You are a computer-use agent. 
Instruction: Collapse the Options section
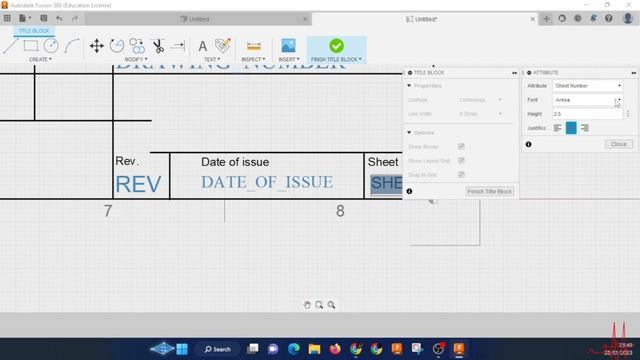coord(409,133)
